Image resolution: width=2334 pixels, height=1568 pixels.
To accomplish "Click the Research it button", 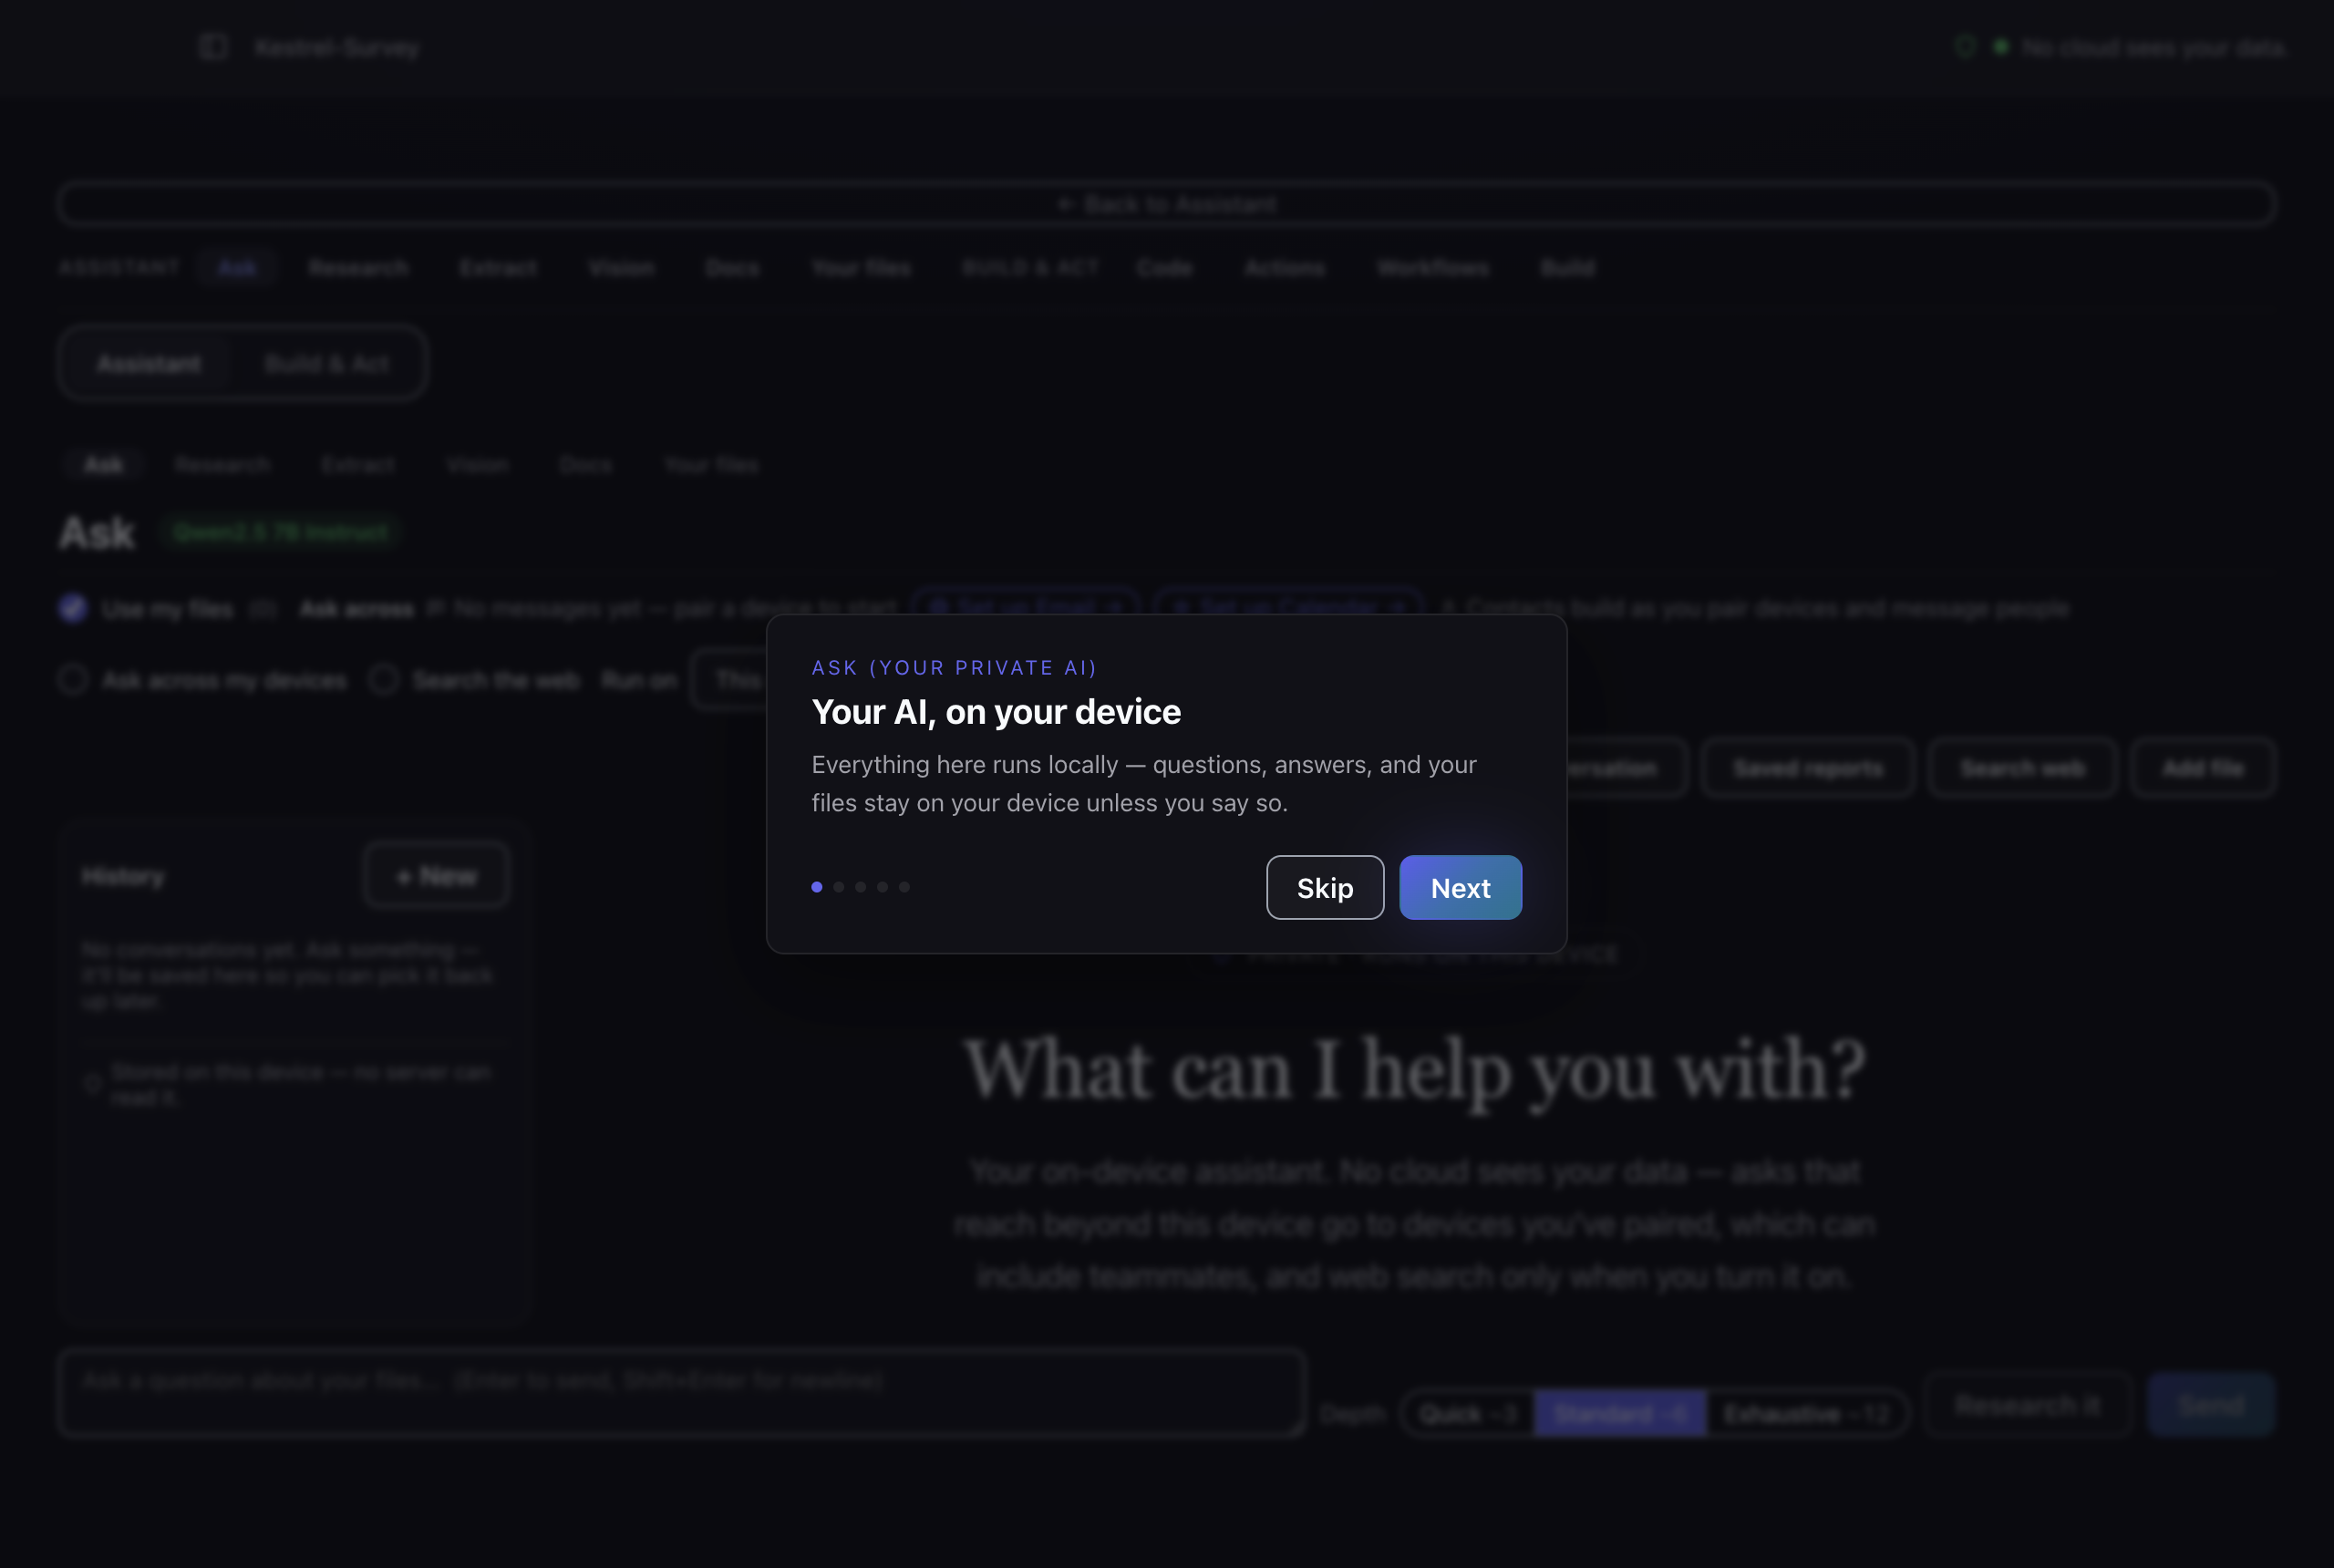I will pos(2028,1405).
